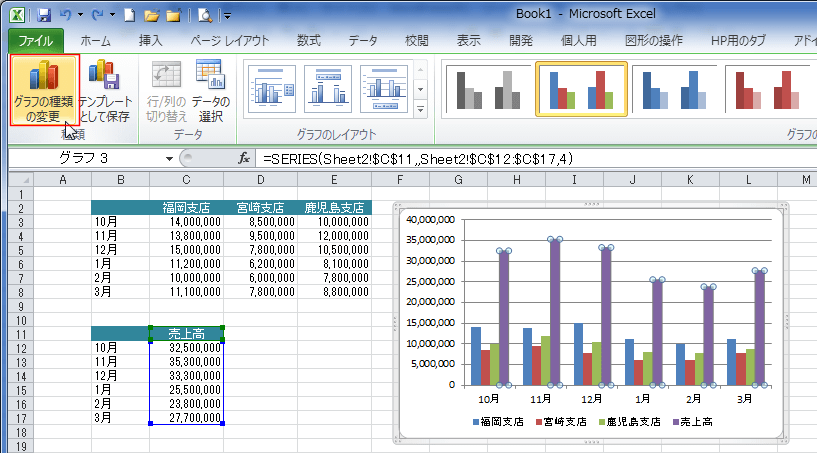Switch to the 数式 (Formulas) ribbon tab

(x=308, y=41)
